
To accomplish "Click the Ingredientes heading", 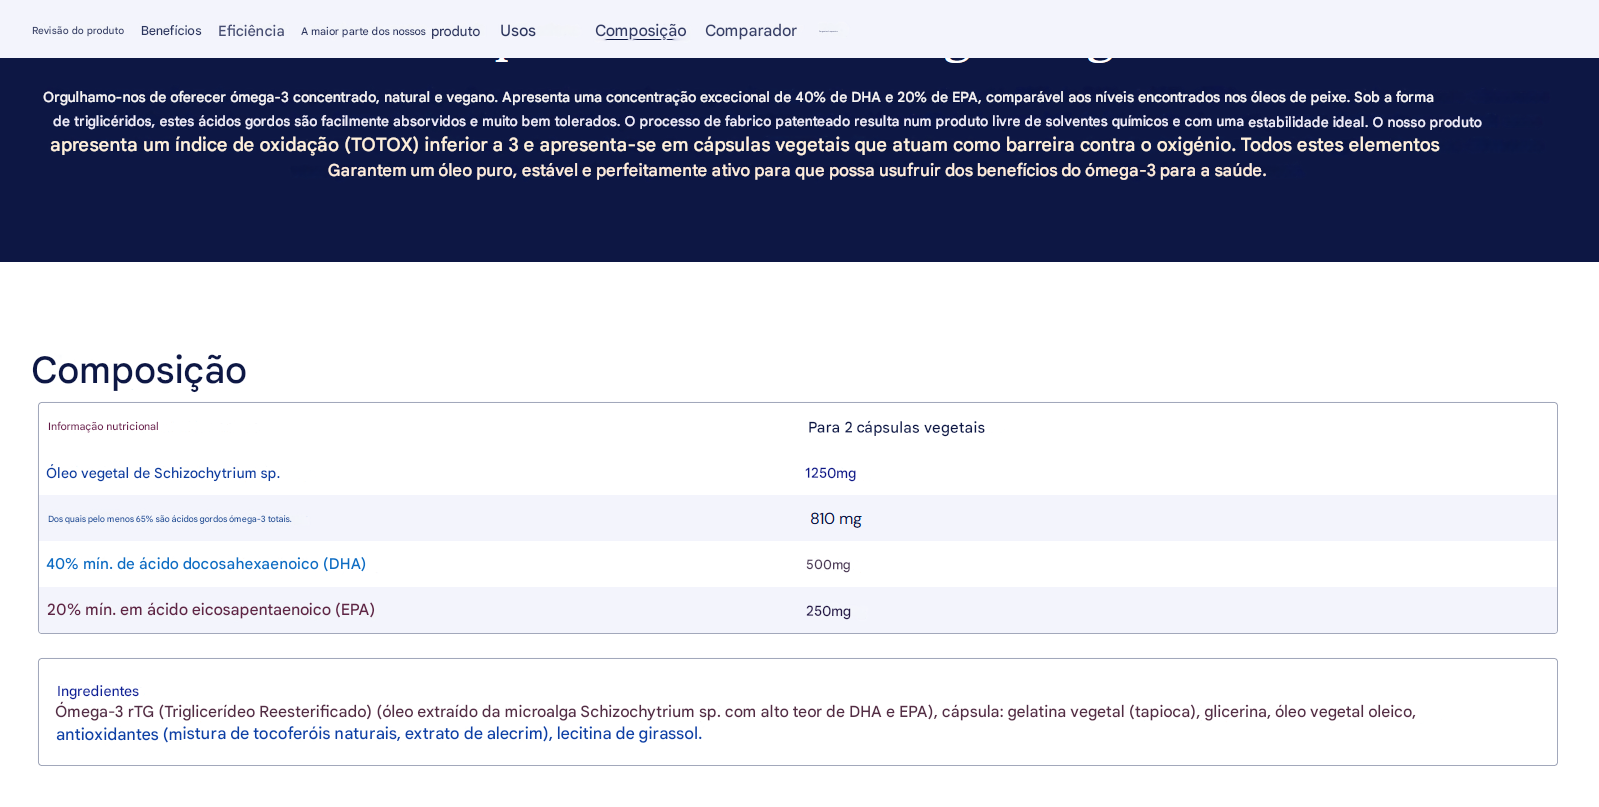I will coord(98,691).
